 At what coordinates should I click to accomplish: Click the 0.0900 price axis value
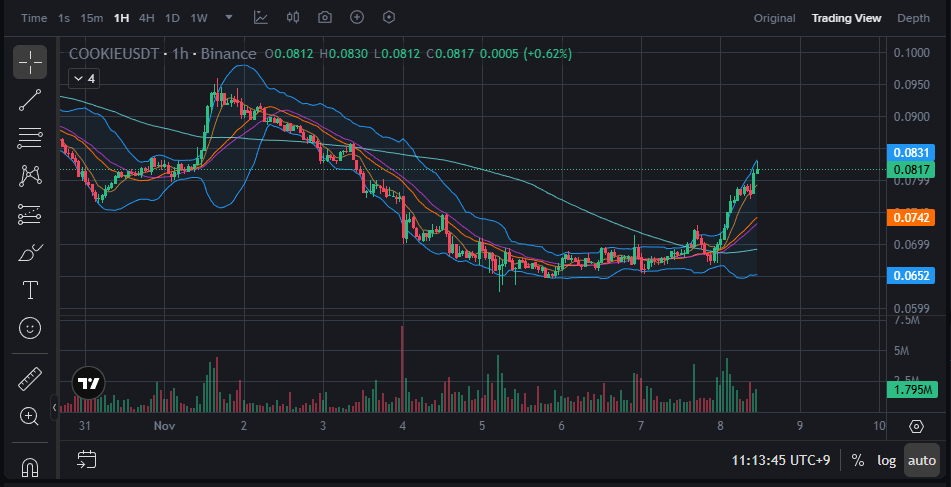point(911,116)
